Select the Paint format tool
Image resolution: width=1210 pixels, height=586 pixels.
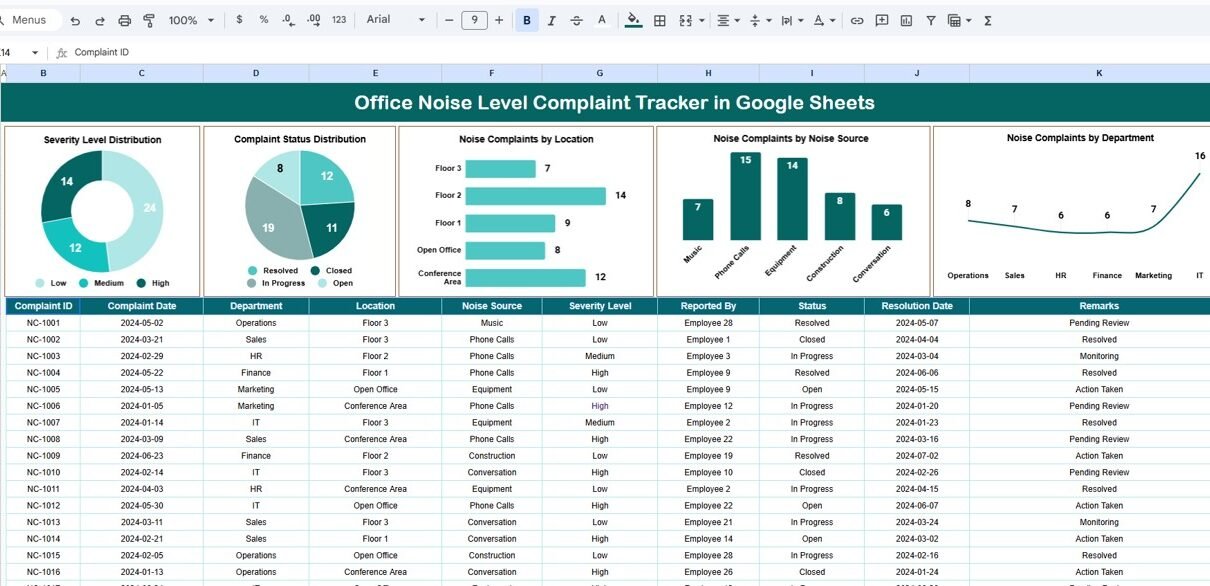point(149,20)
